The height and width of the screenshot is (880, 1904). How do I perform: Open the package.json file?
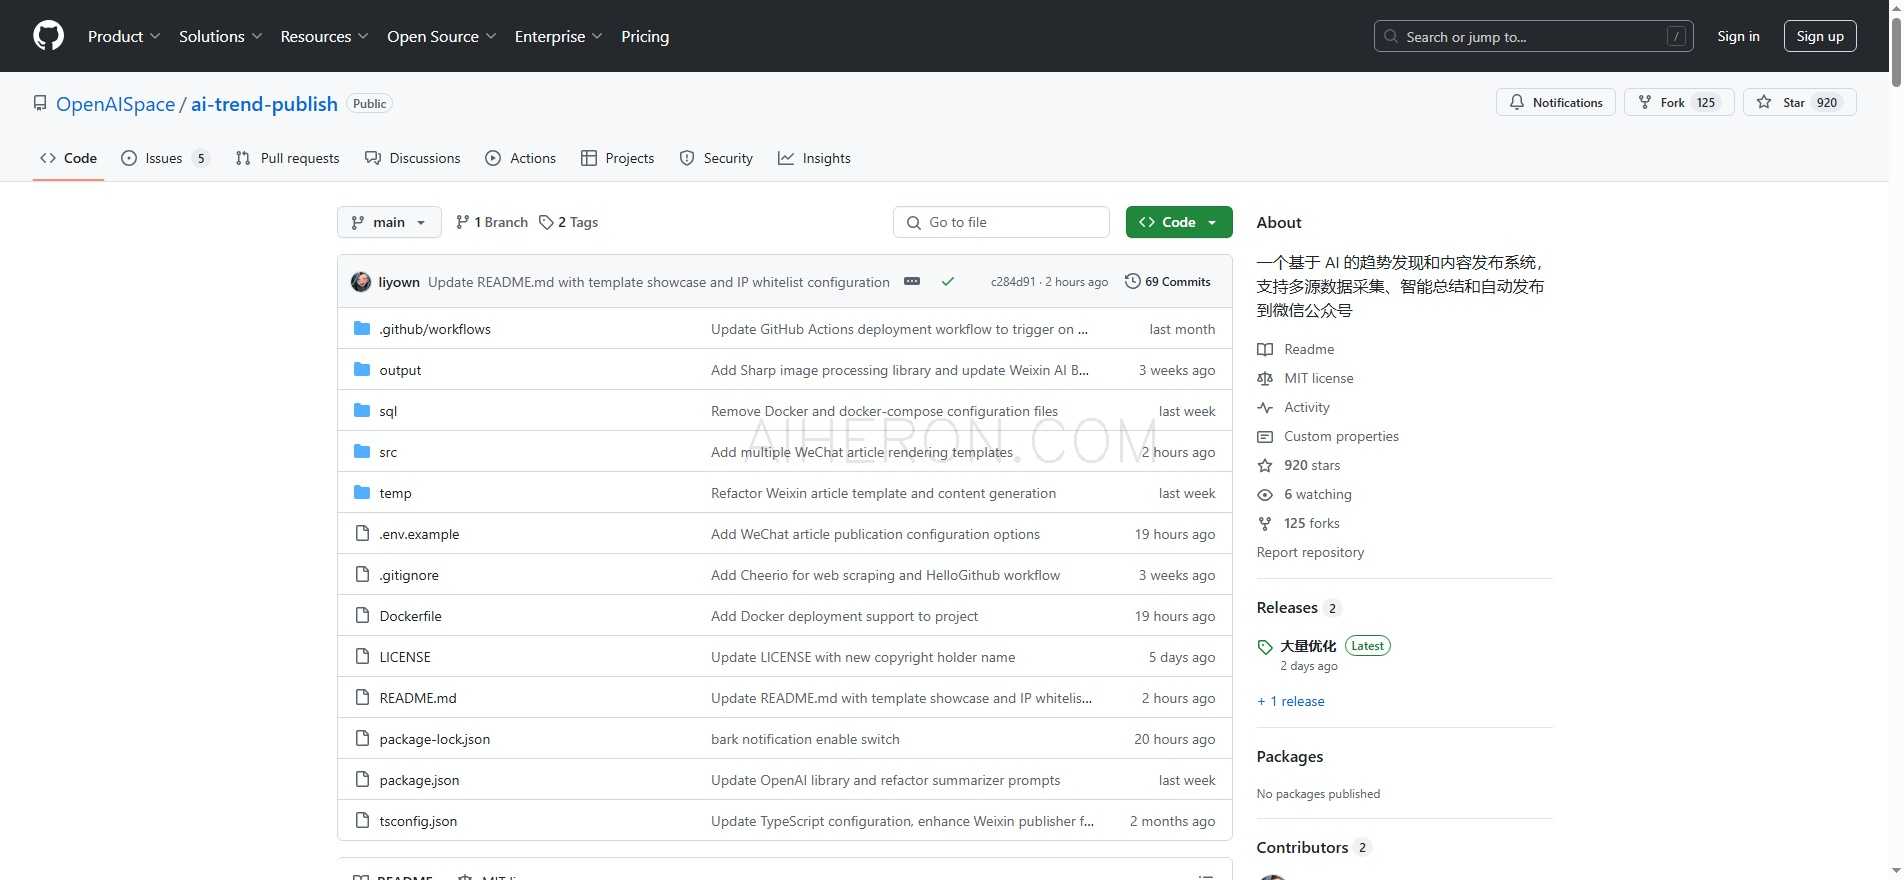pos(419,780)
